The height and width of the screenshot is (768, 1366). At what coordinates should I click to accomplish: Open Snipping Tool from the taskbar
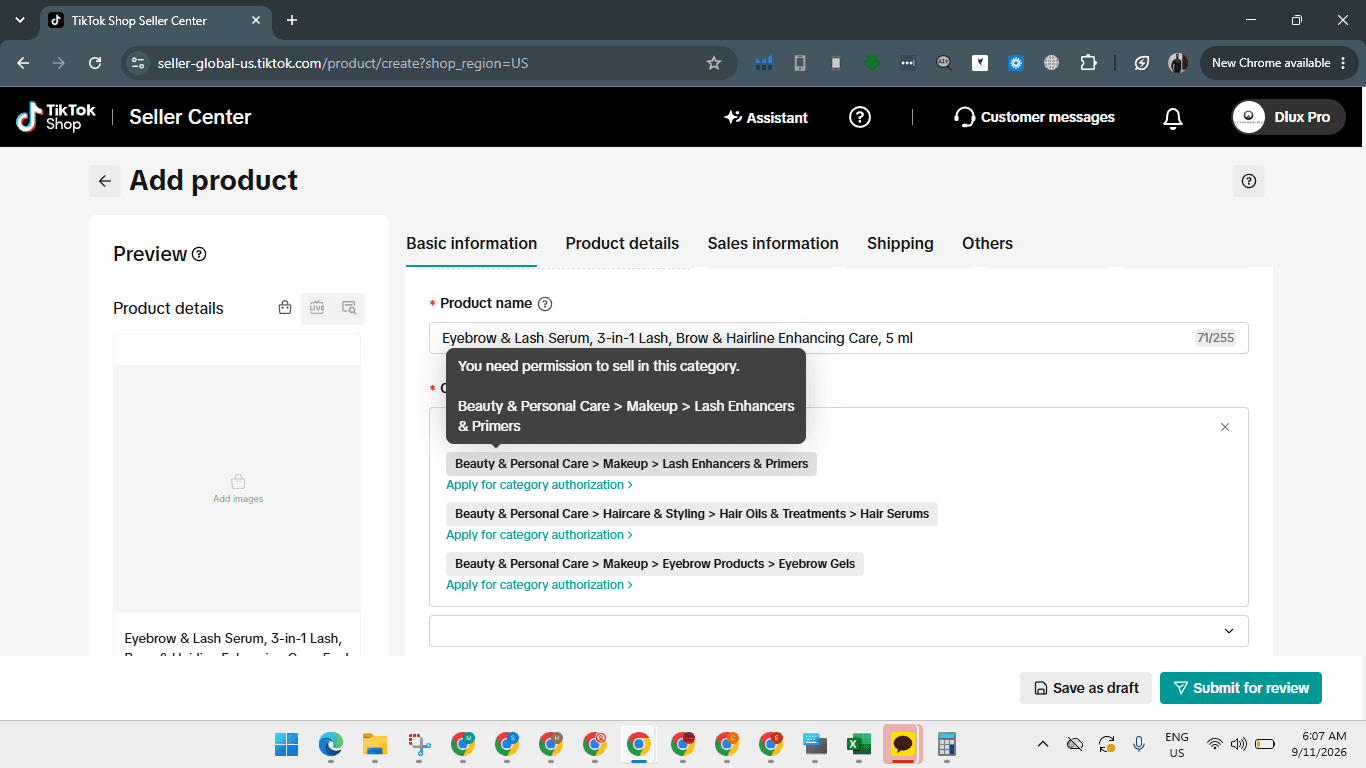418,744
